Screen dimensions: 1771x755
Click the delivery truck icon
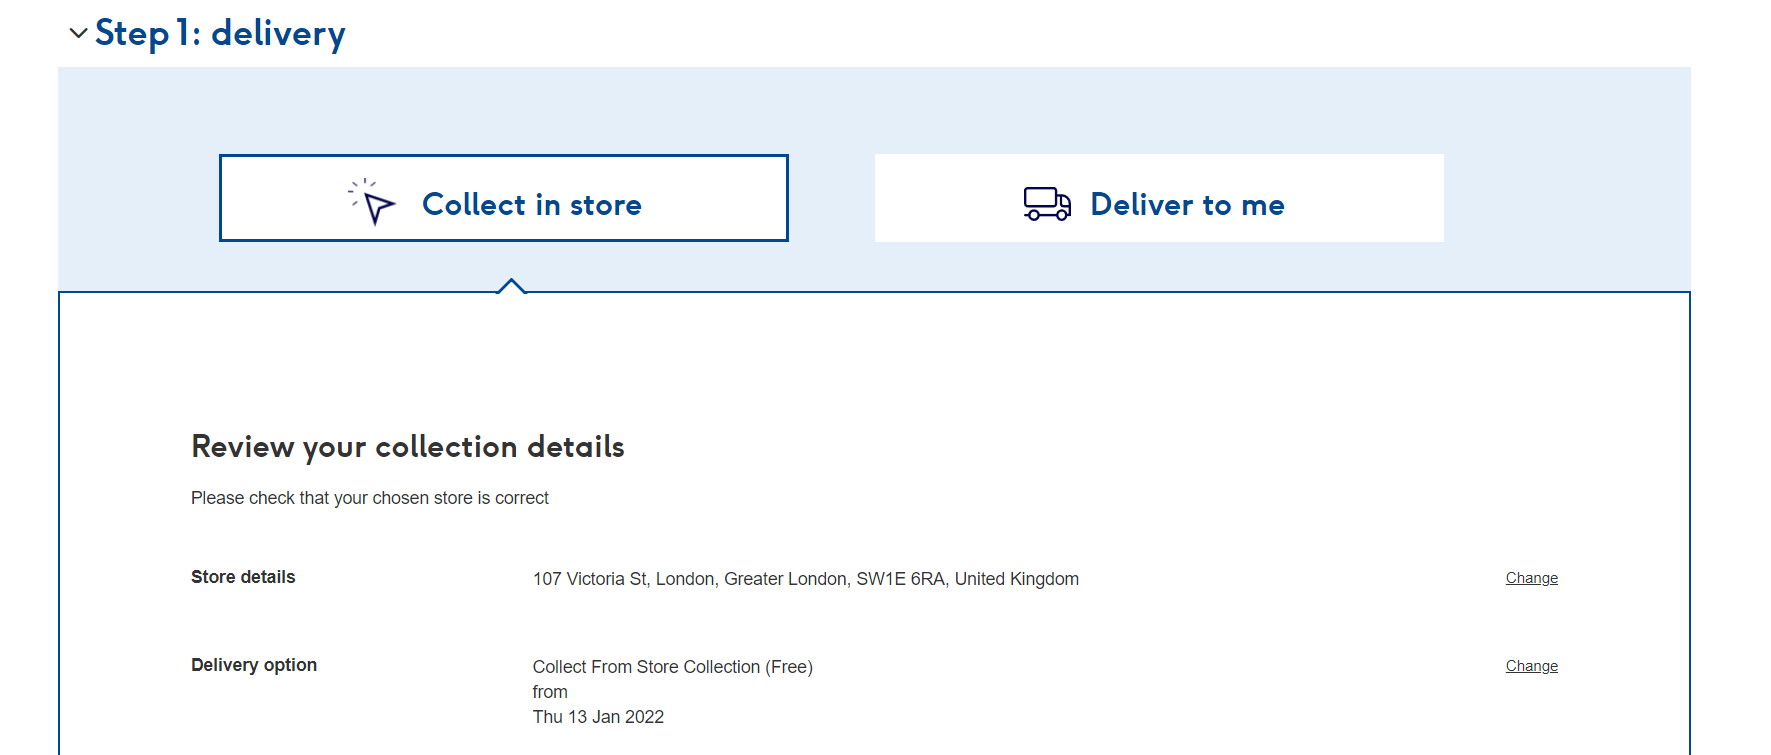[1047, 203]
